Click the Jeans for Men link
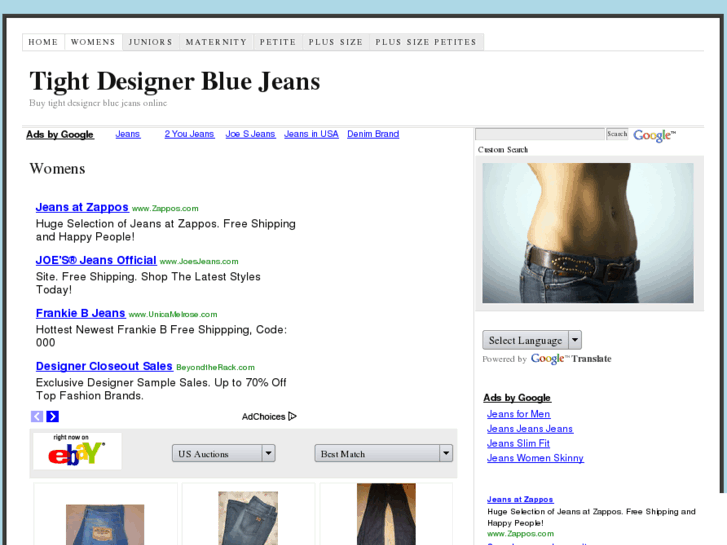 point(518,414)
